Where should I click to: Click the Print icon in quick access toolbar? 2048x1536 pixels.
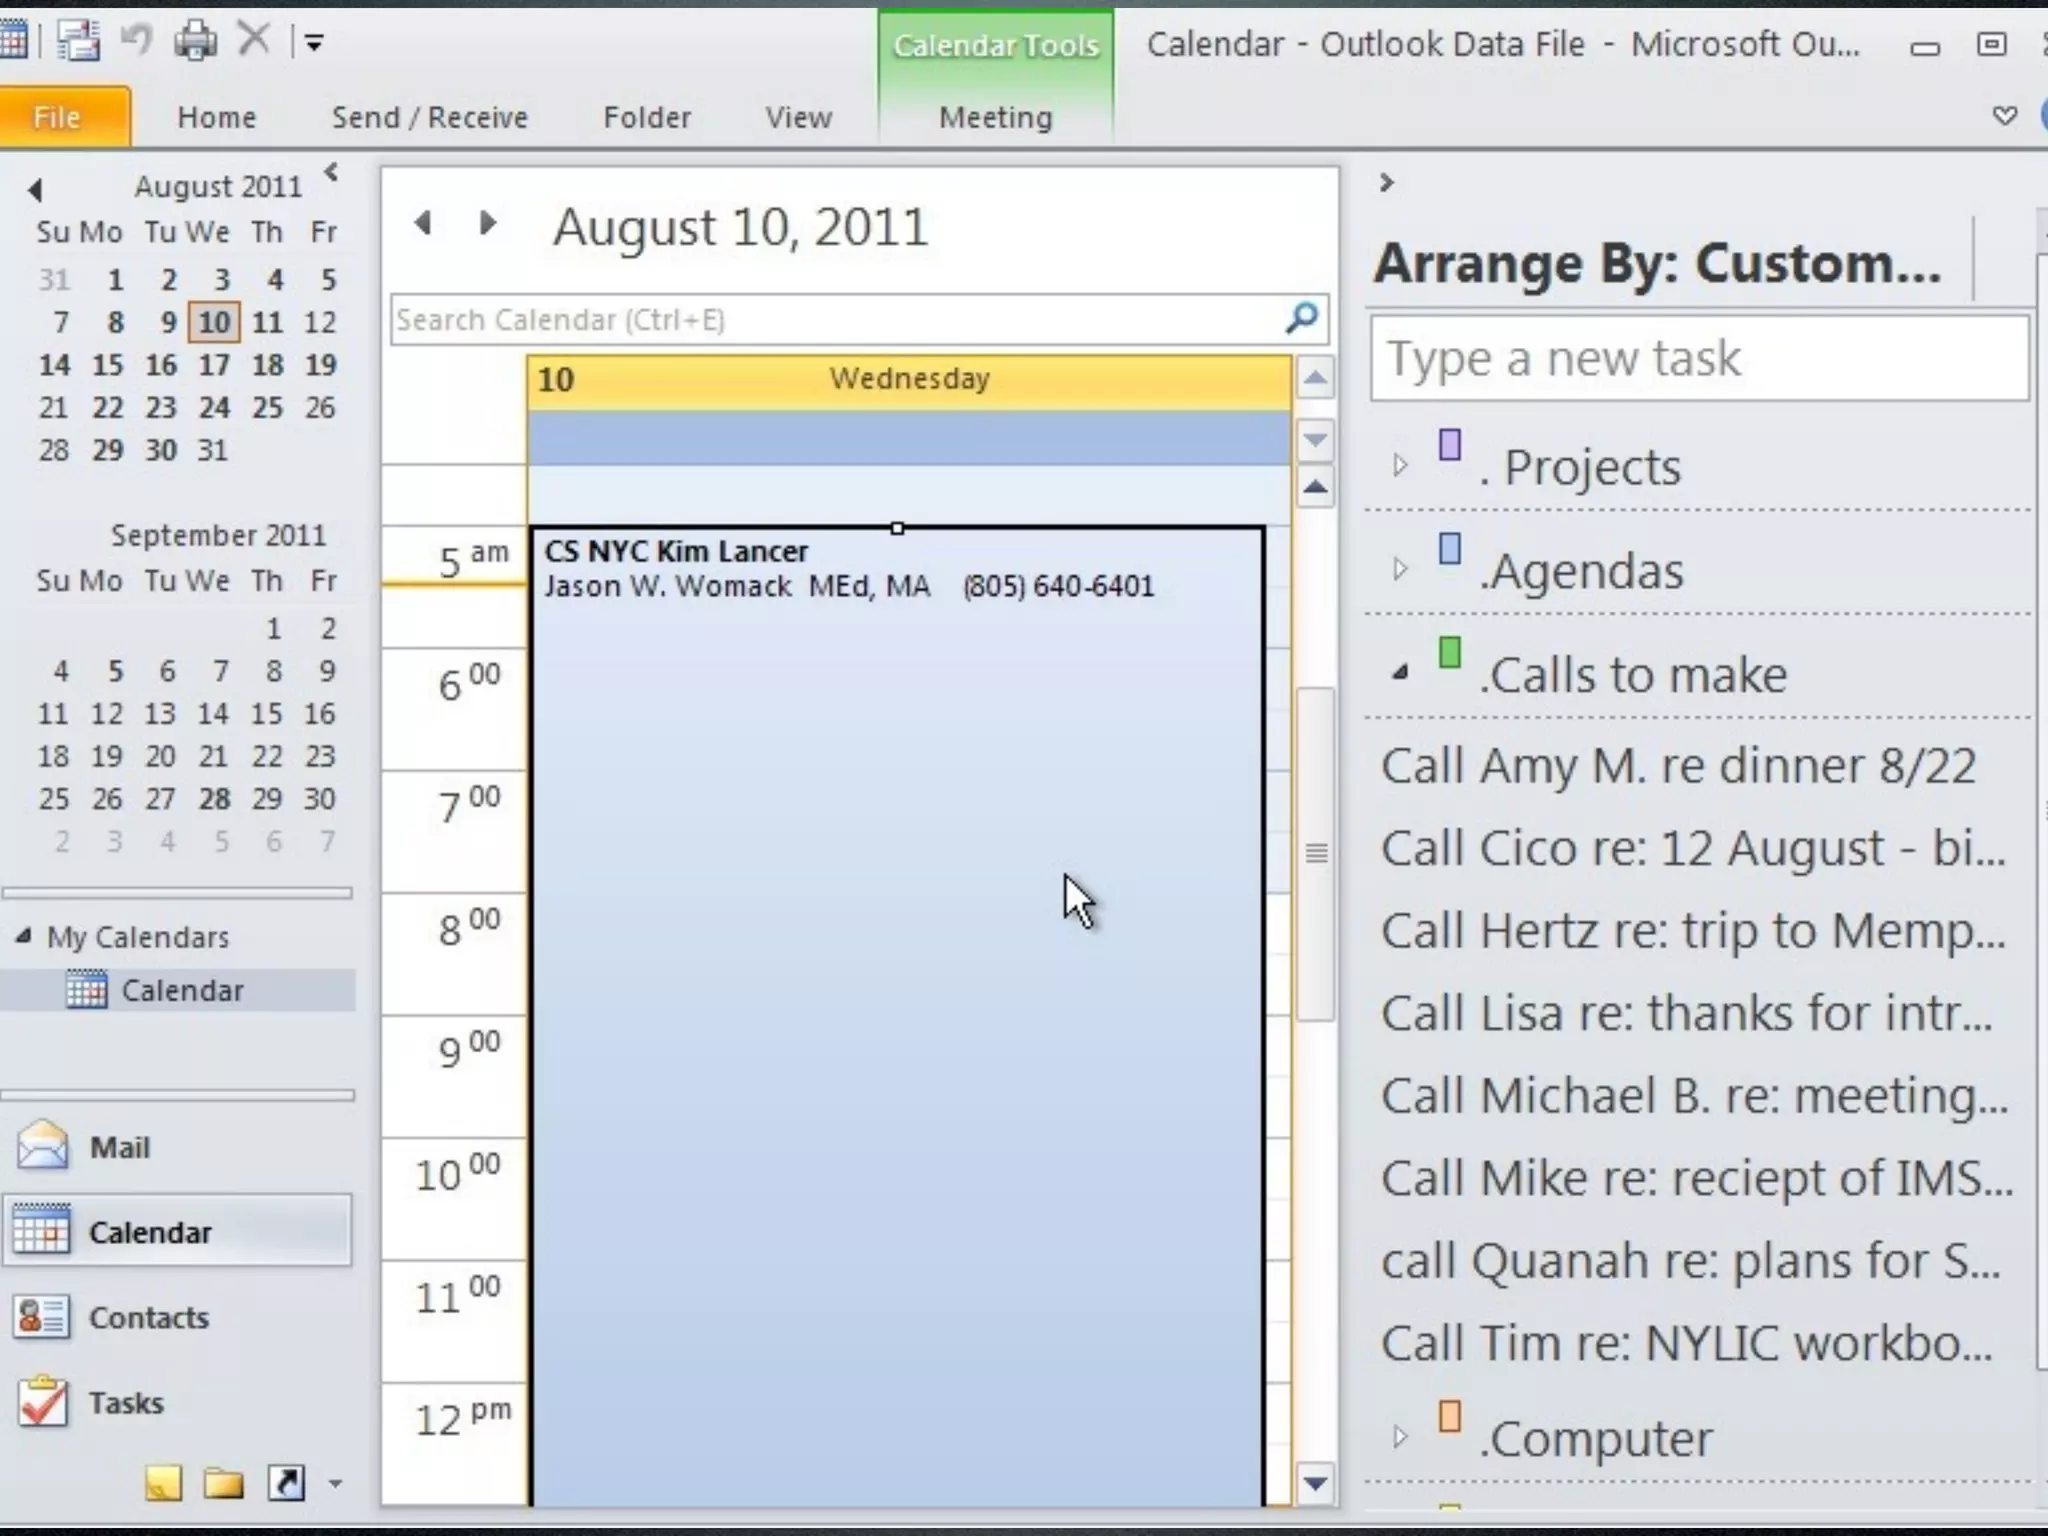coord(196,42)
